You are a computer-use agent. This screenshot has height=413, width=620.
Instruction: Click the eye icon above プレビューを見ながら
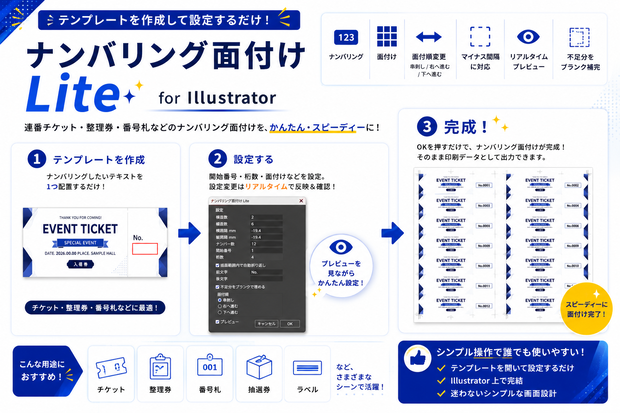click(x=340, y=247)
